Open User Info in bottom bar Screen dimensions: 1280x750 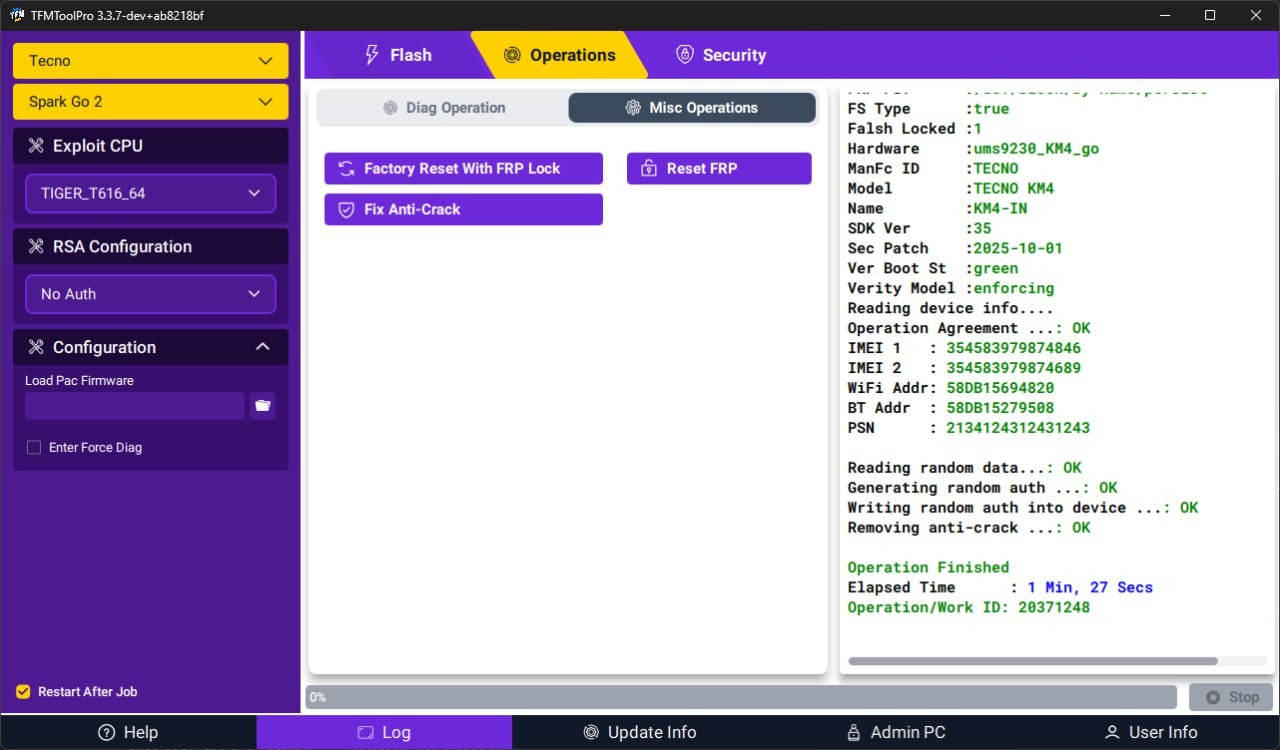pos(1152,733)
